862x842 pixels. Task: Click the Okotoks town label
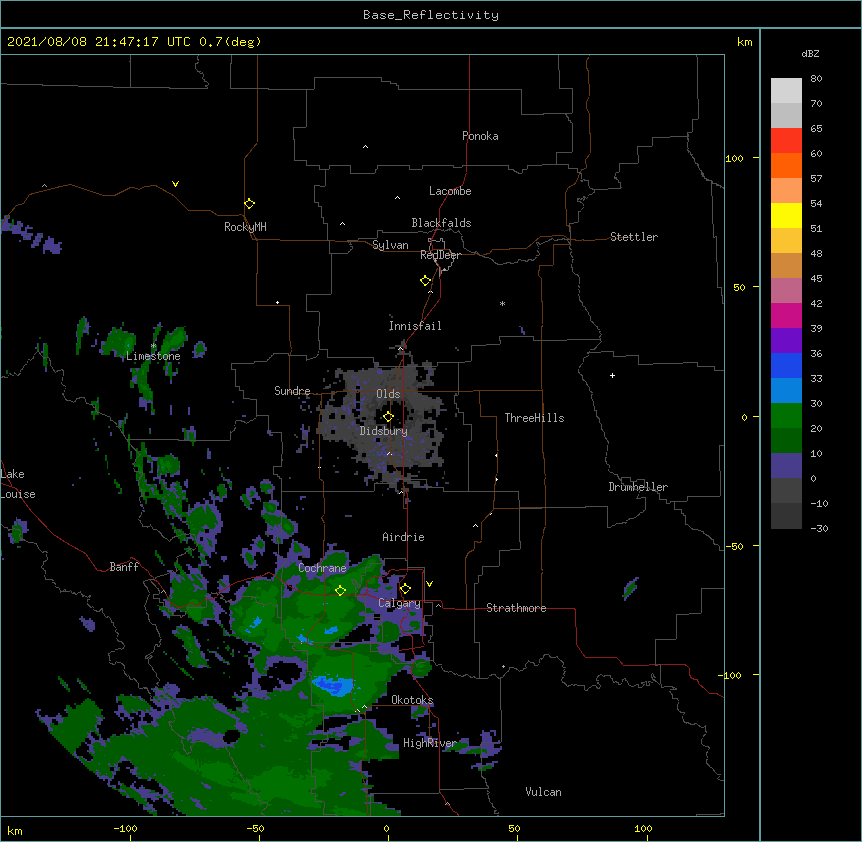[x=412, y=700]
